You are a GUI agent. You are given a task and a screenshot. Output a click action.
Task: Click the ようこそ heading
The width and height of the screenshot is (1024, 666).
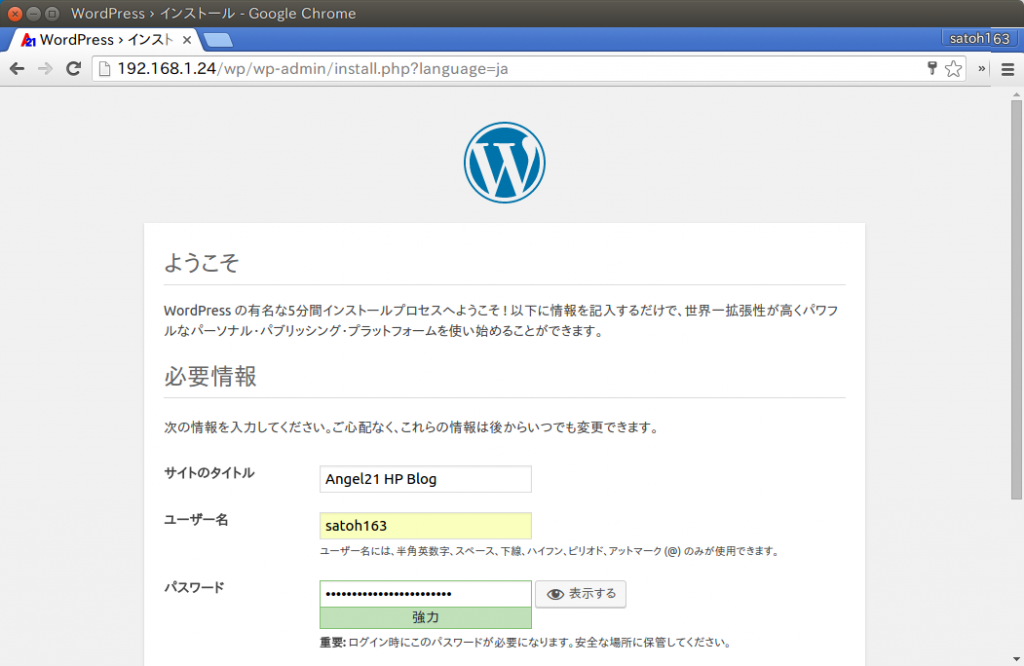201,262
